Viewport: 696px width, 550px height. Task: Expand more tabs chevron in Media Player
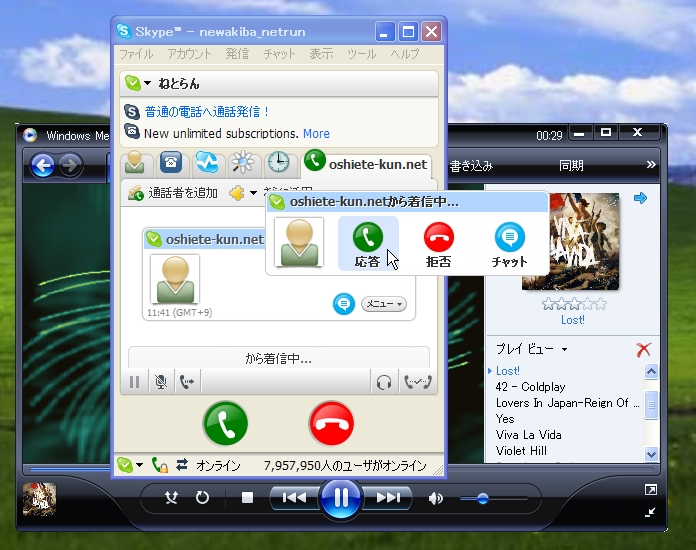651,165
